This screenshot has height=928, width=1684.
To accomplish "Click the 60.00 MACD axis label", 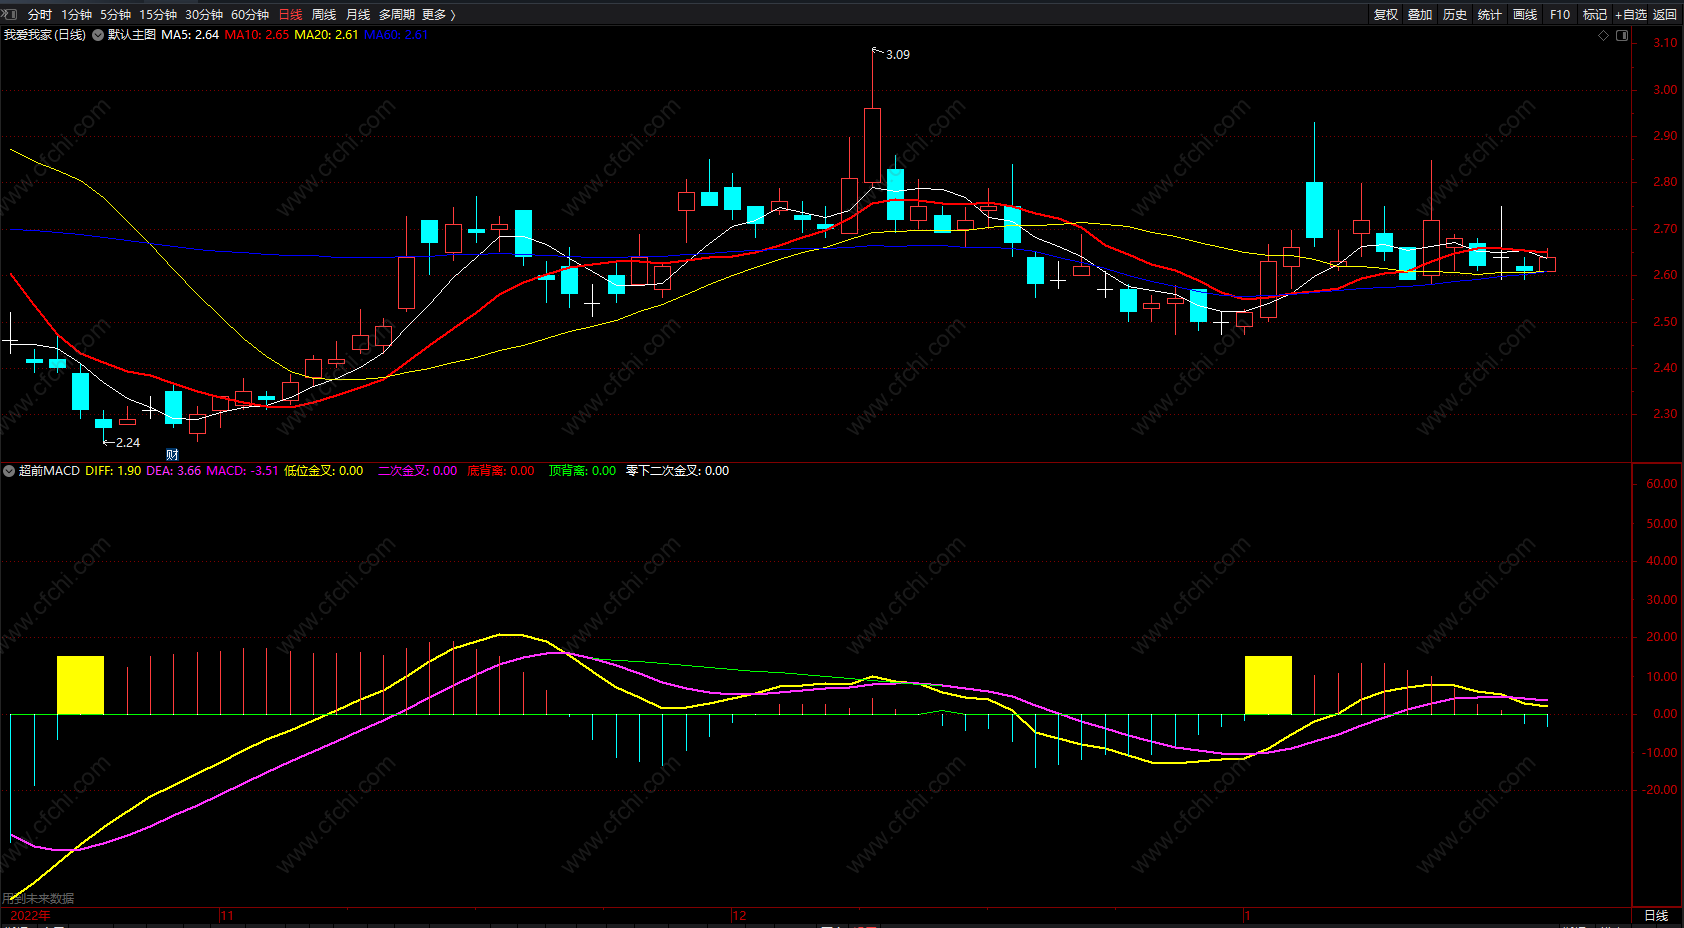I will click(1662, 484).
